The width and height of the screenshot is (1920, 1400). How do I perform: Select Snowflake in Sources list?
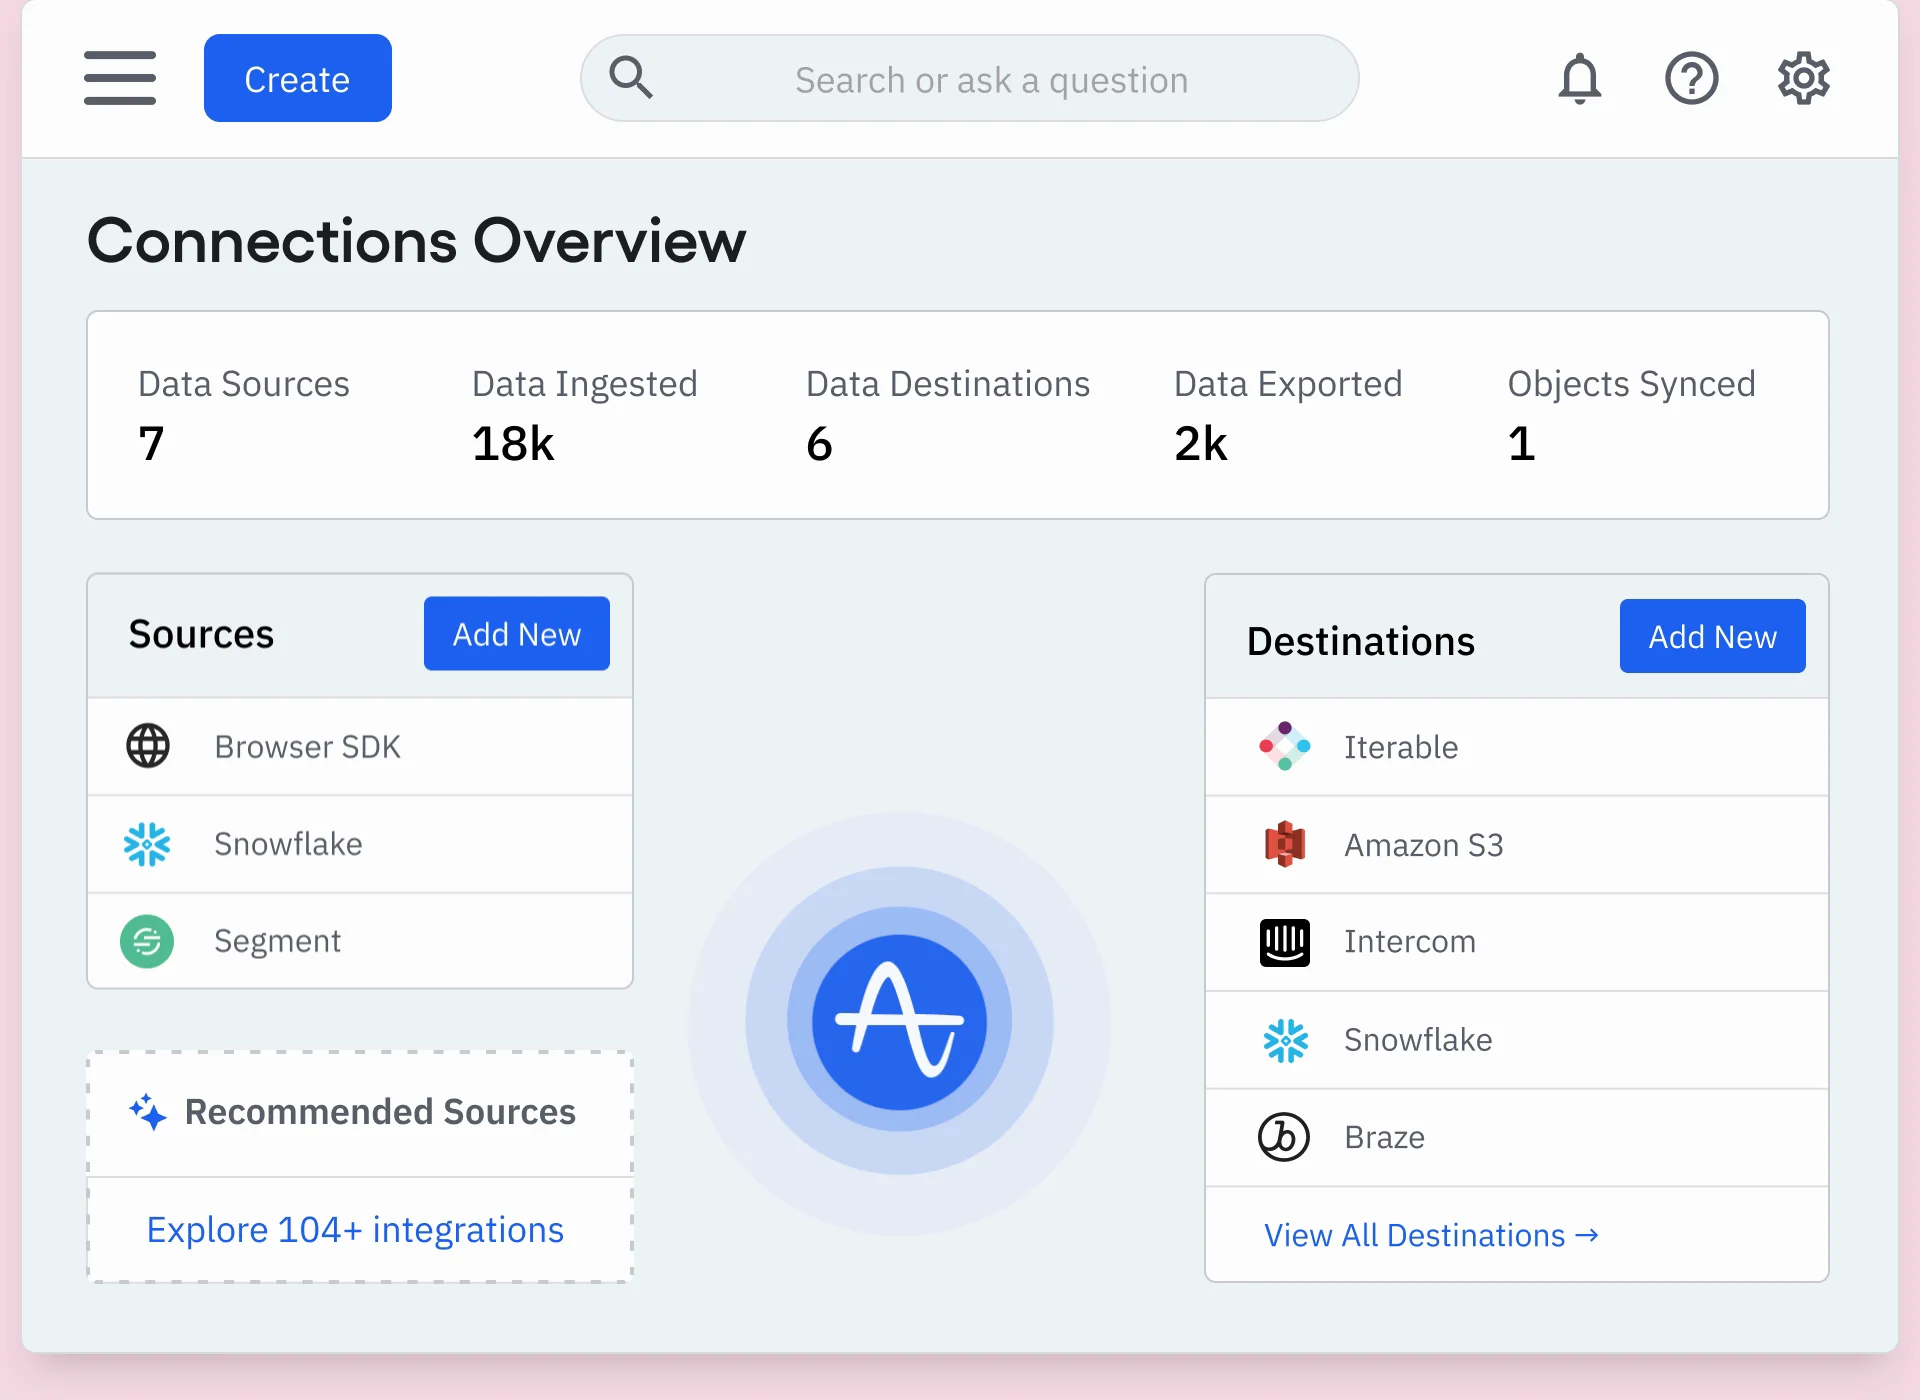[x=288, y=844]
